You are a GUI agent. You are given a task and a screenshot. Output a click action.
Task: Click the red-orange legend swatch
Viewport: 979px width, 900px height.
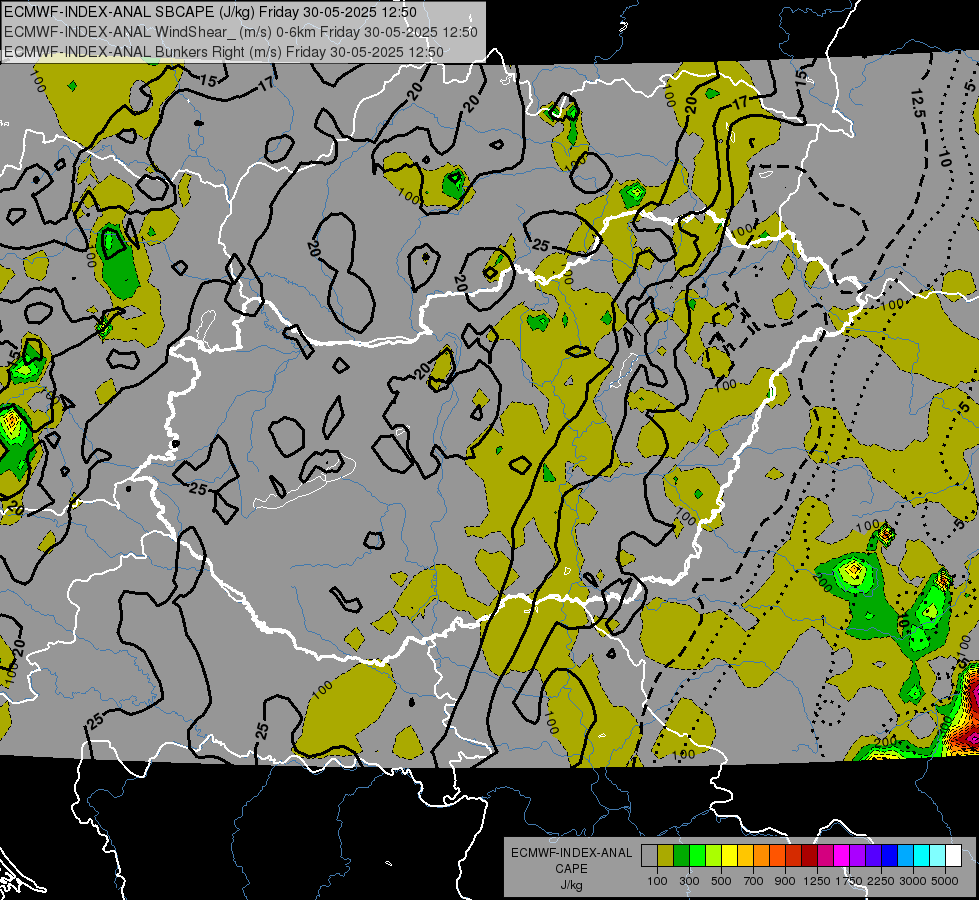777,856
